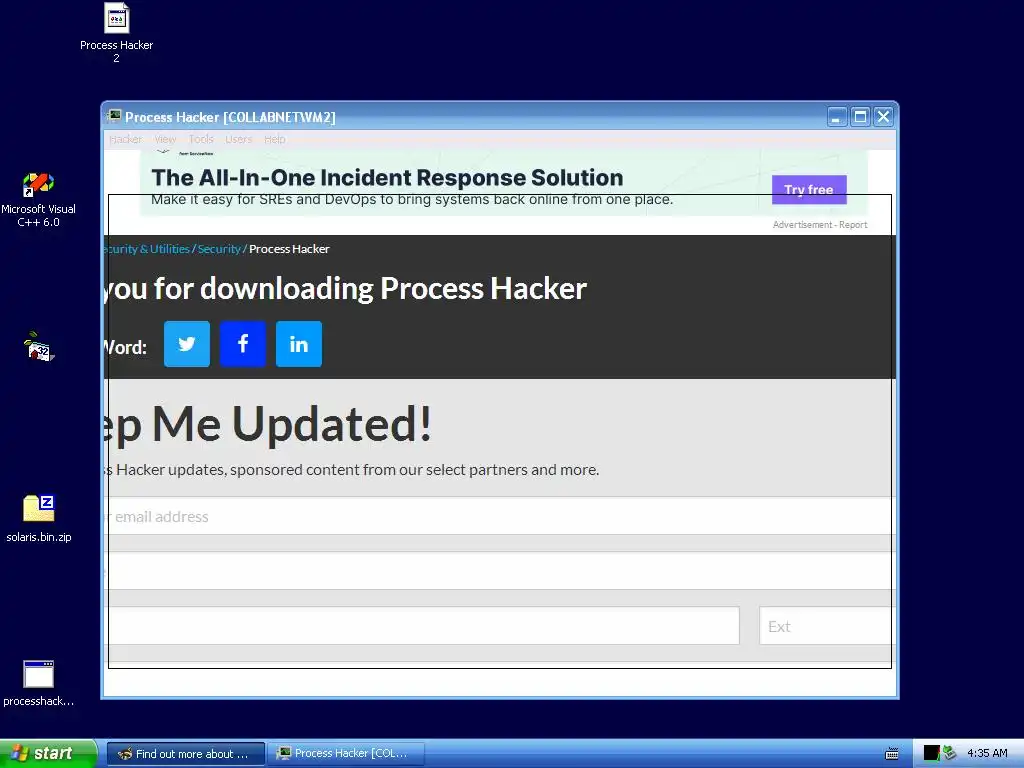1024x768 pixels.
Task: Share on LinkedIn icon button
Action: 299,344
